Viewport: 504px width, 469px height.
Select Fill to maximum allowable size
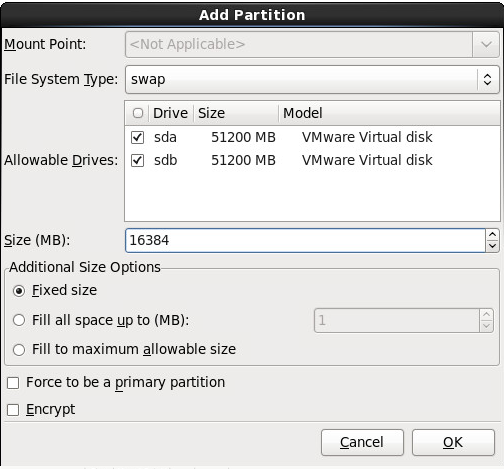[x=19, y=350]
